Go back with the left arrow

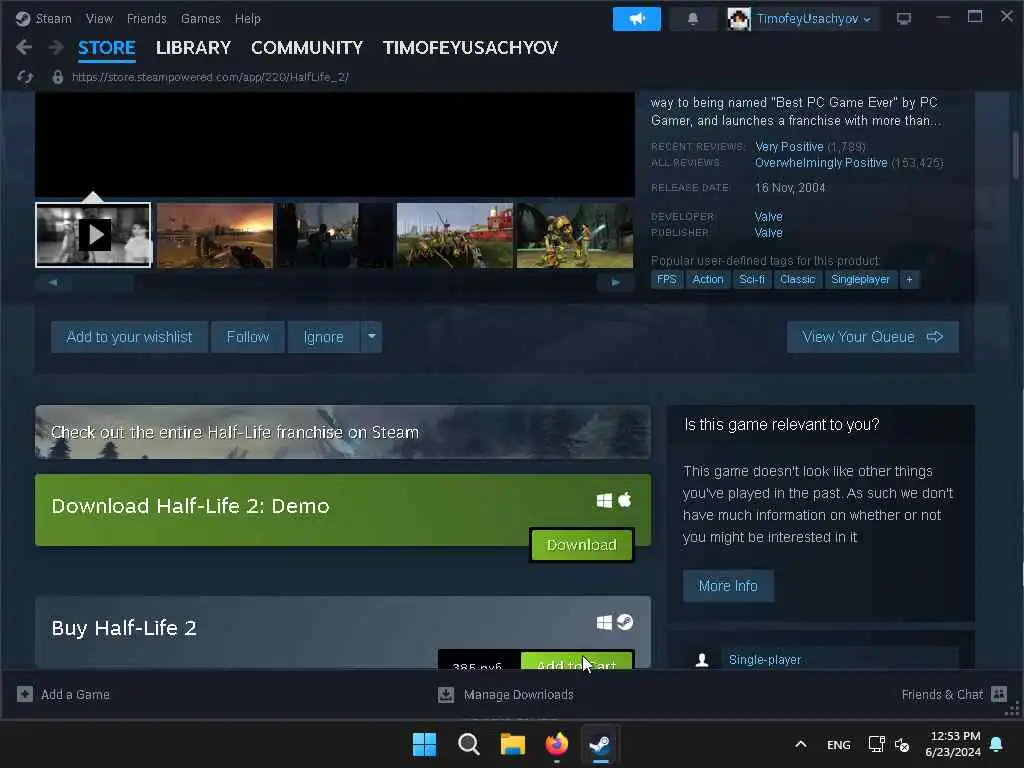click(x=24, y=47)
